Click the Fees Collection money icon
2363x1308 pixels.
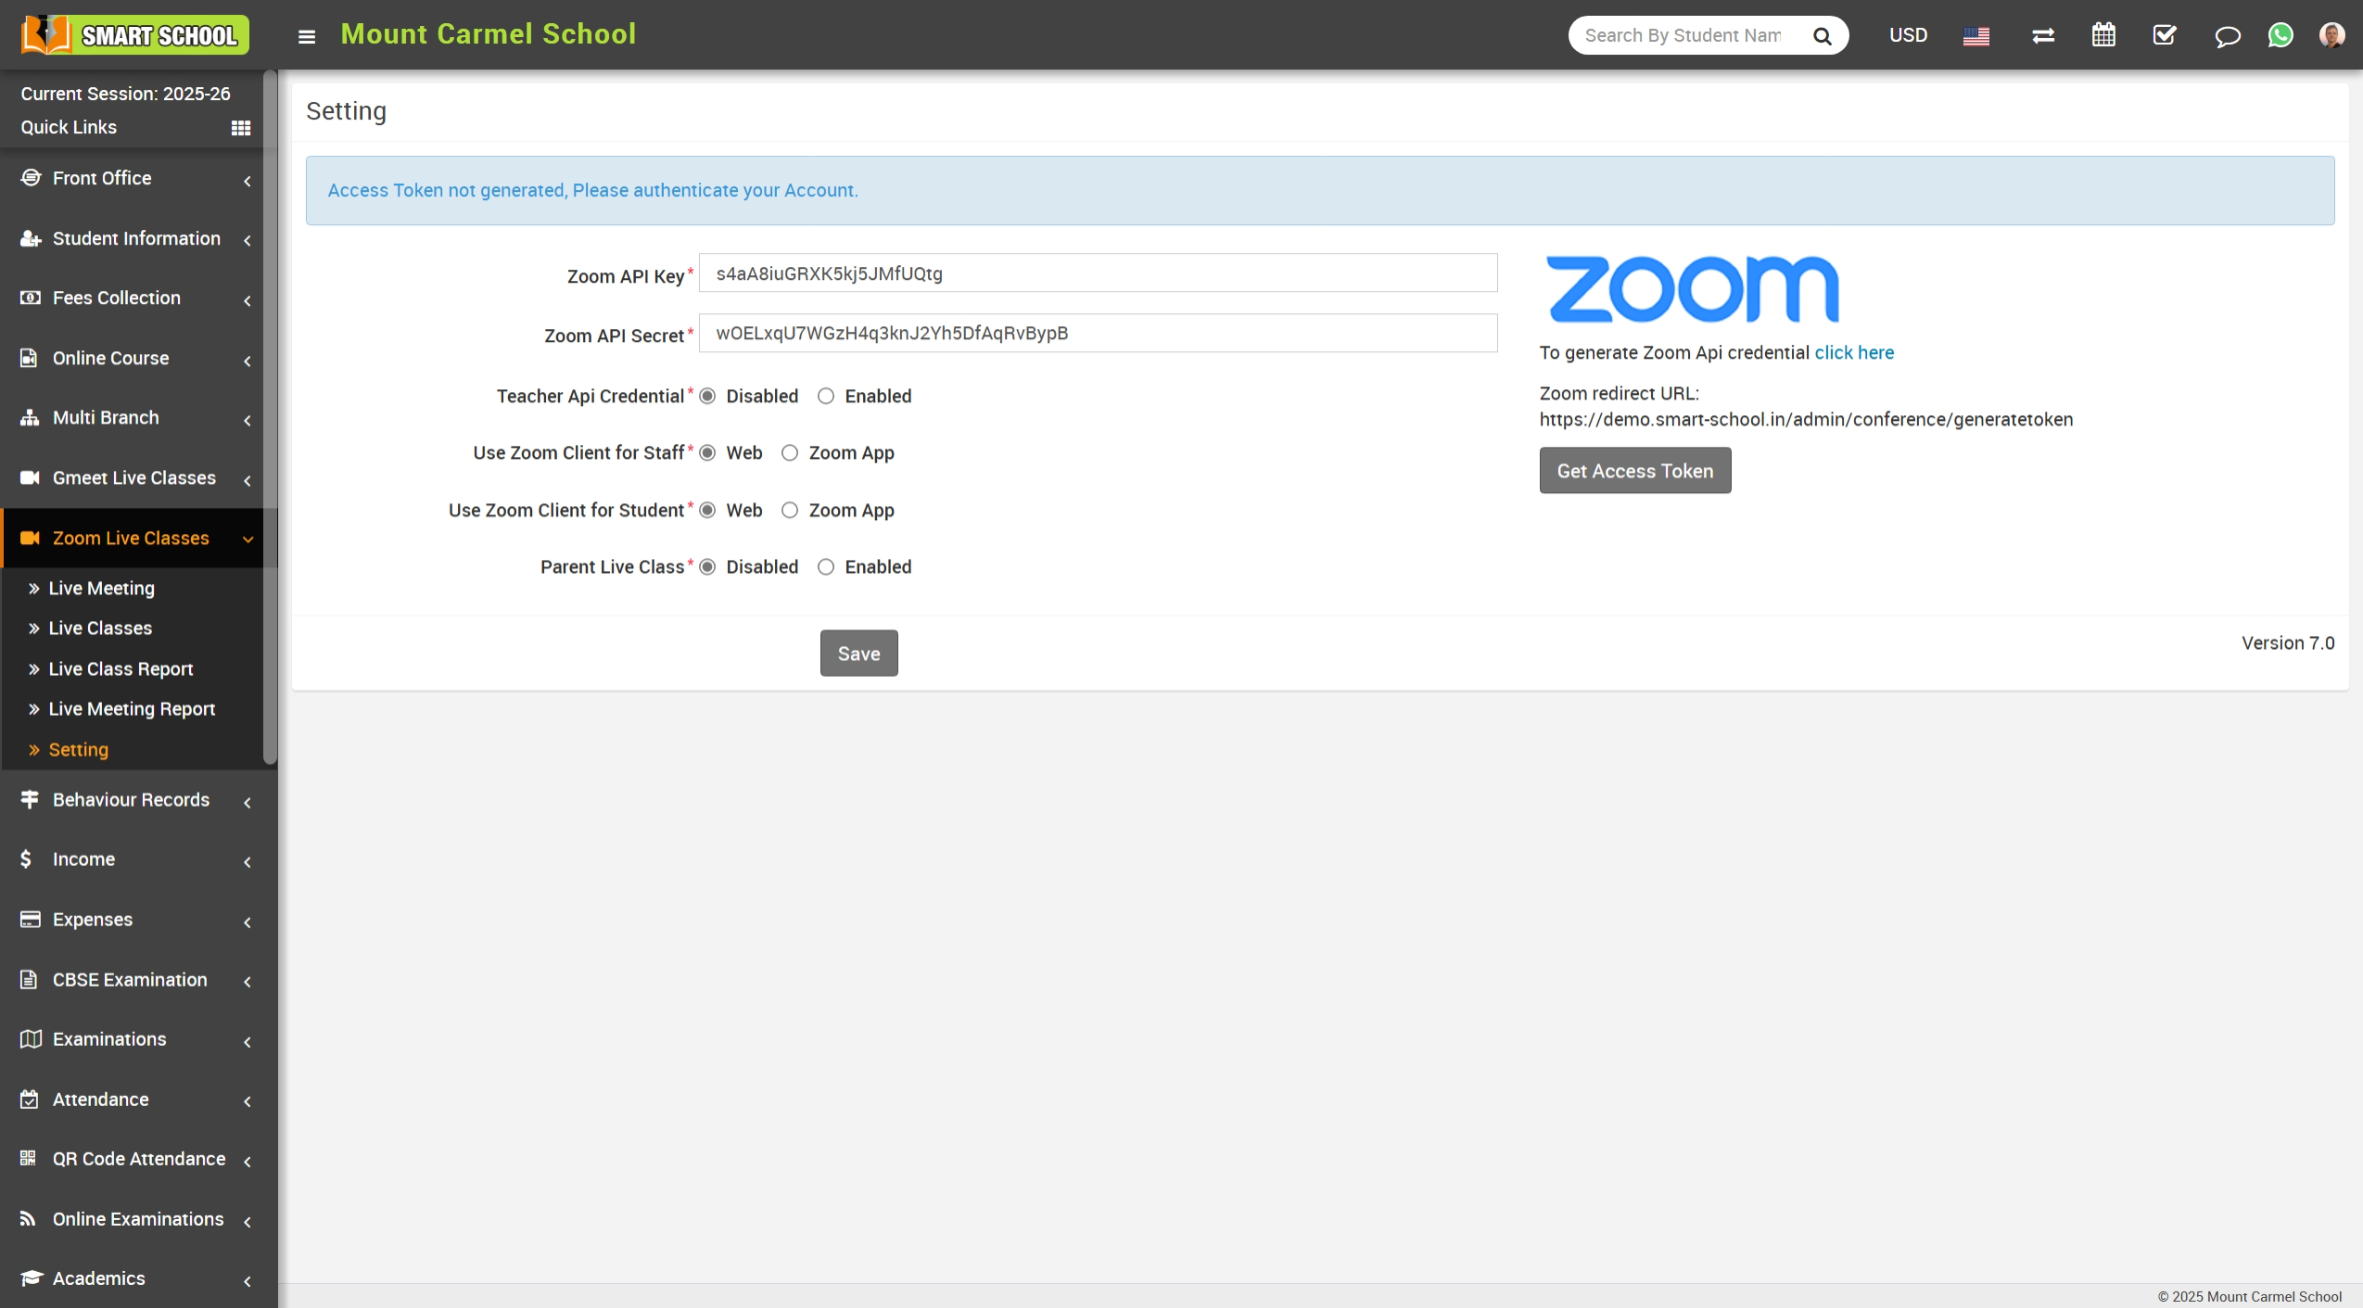(31, 297)
